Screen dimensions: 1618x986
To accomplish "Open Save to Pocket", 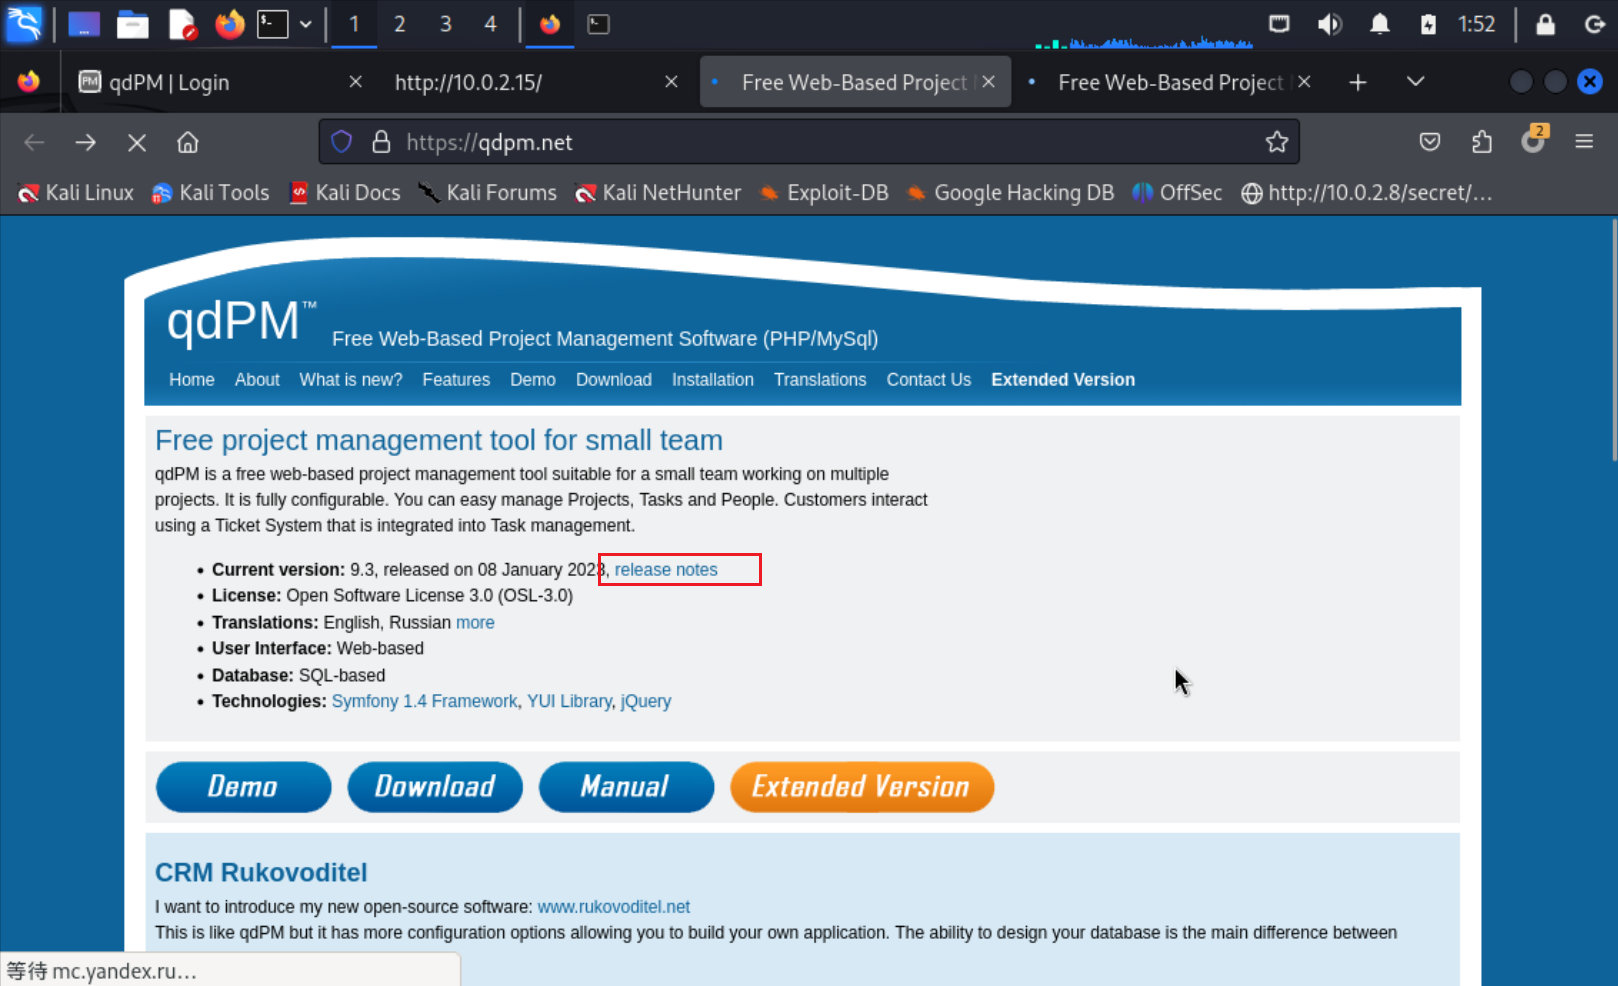I will [x=1430, y=142].
